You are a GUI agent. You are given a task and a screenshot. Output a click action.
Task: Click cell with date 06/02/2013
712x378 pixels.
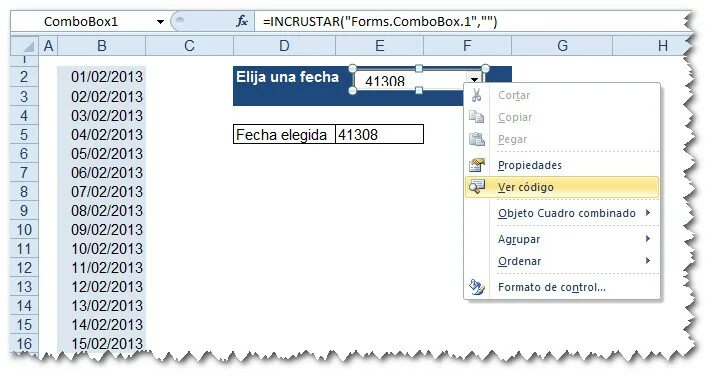(x=102, y=173)
